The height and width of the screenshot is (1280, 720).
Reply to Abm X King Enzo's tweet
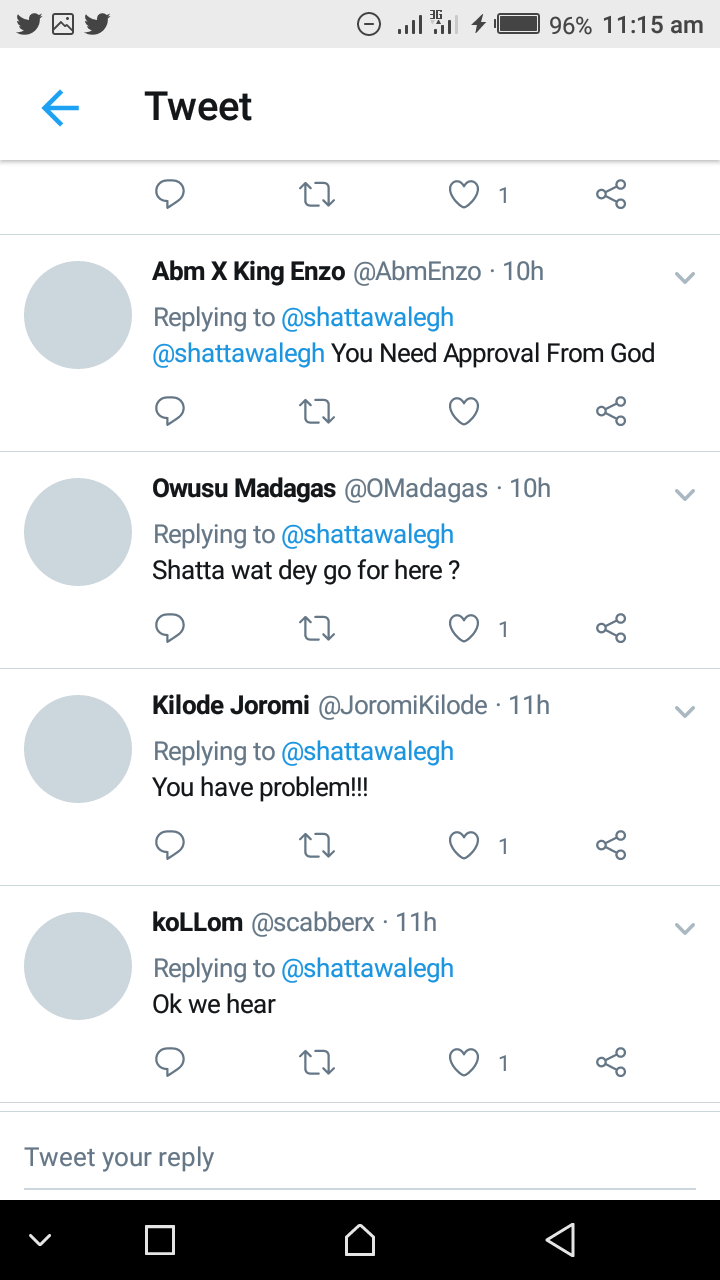(x=170, y=411)
